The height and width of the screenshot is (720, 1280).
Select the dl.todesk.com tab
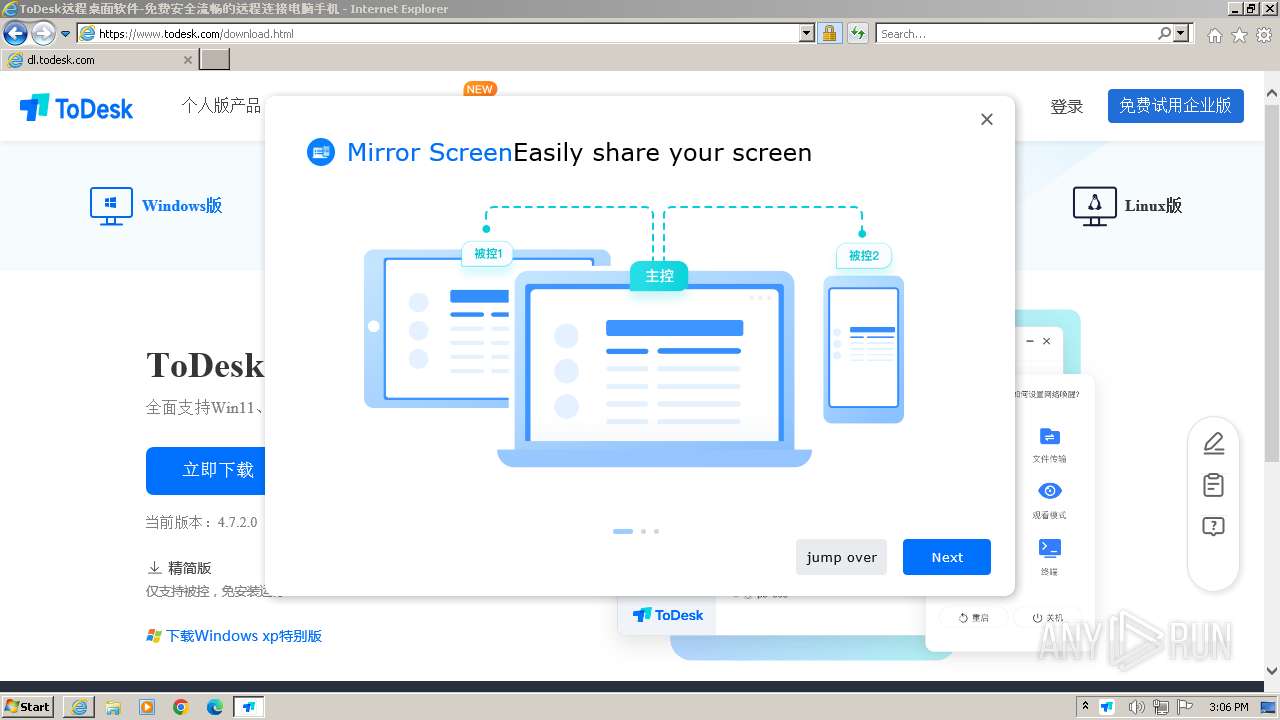[x=98, y=59]
